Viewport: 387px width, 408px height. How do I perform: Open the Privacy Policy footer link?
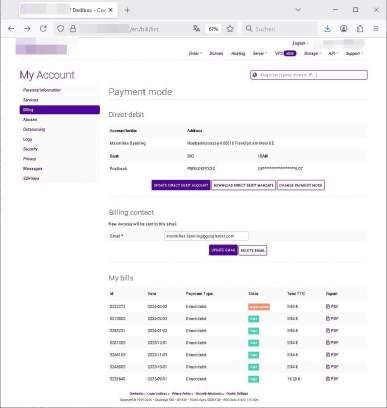point(182,394)
